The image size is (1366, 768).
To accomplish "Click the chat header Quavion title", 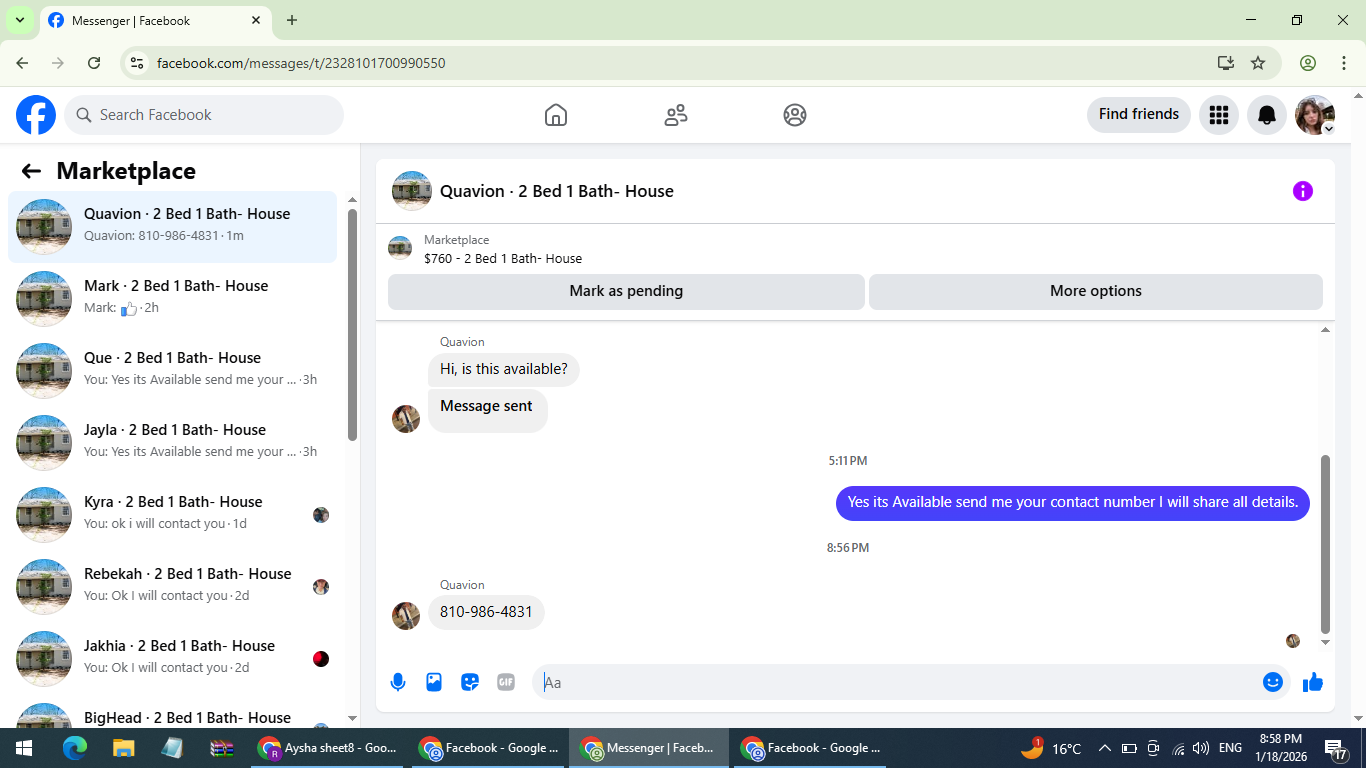I will click(557, 191).
